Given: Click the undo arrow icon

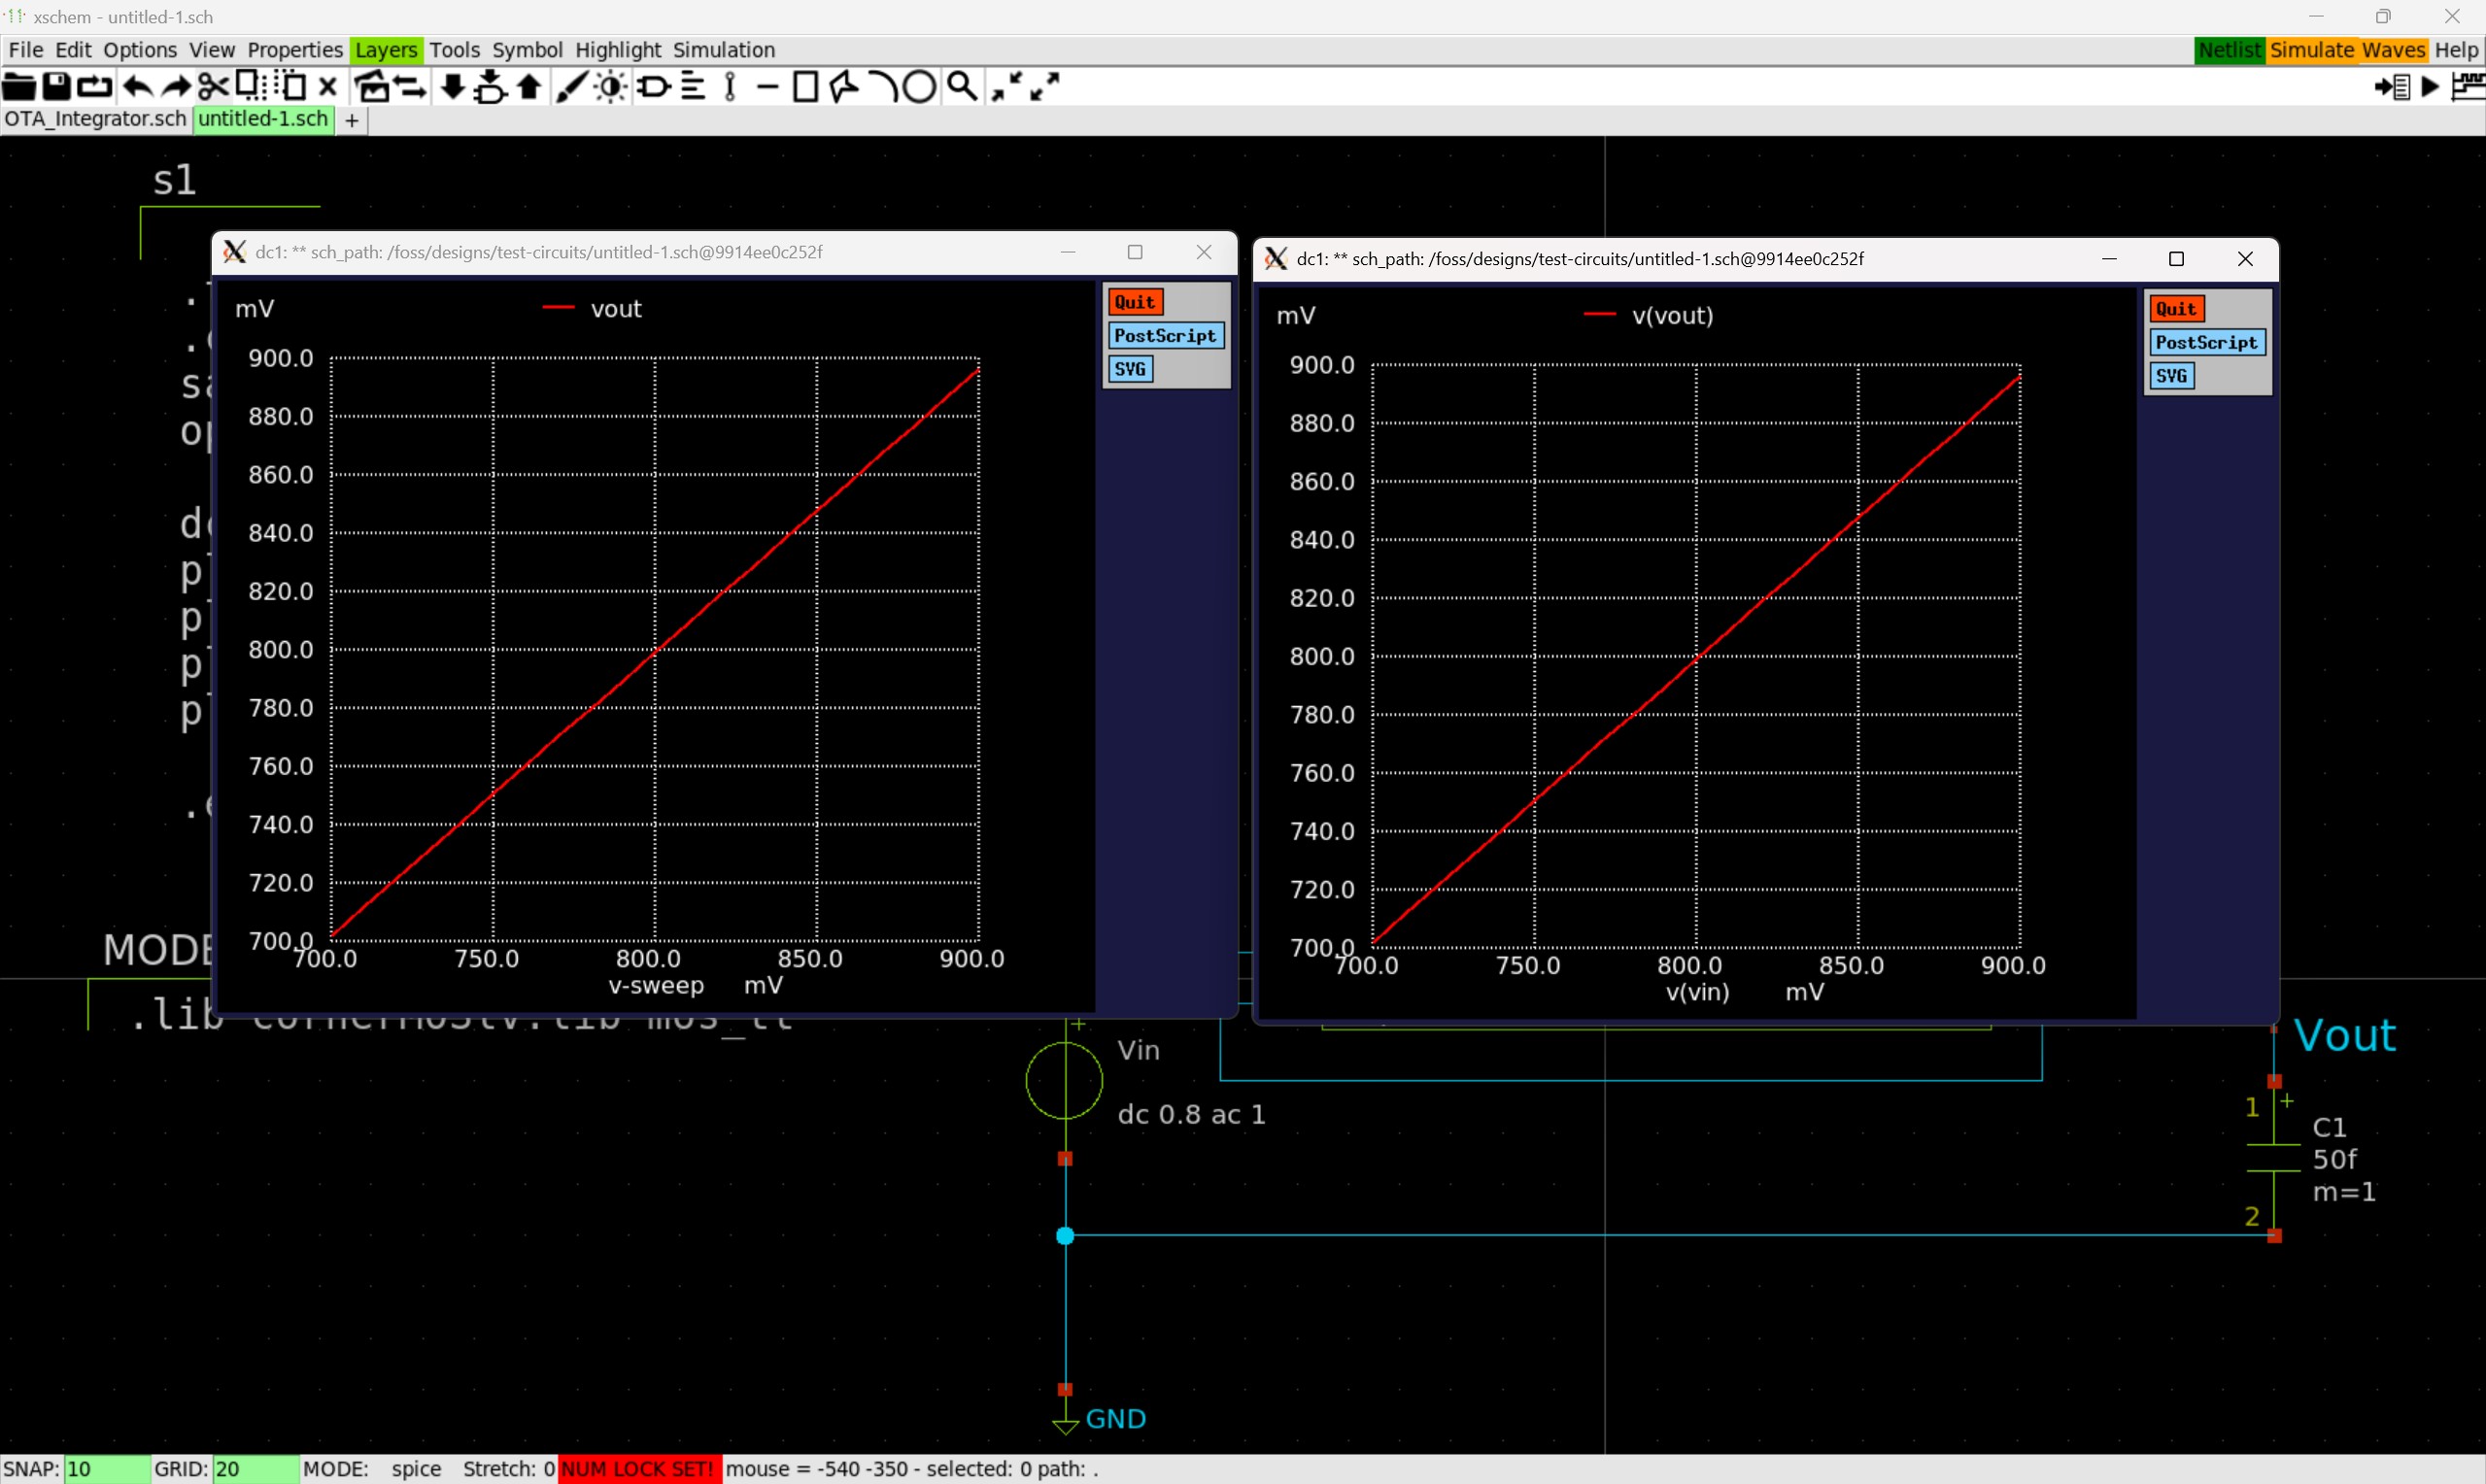Looking at the screenshot, I should [x=137, y=88].
